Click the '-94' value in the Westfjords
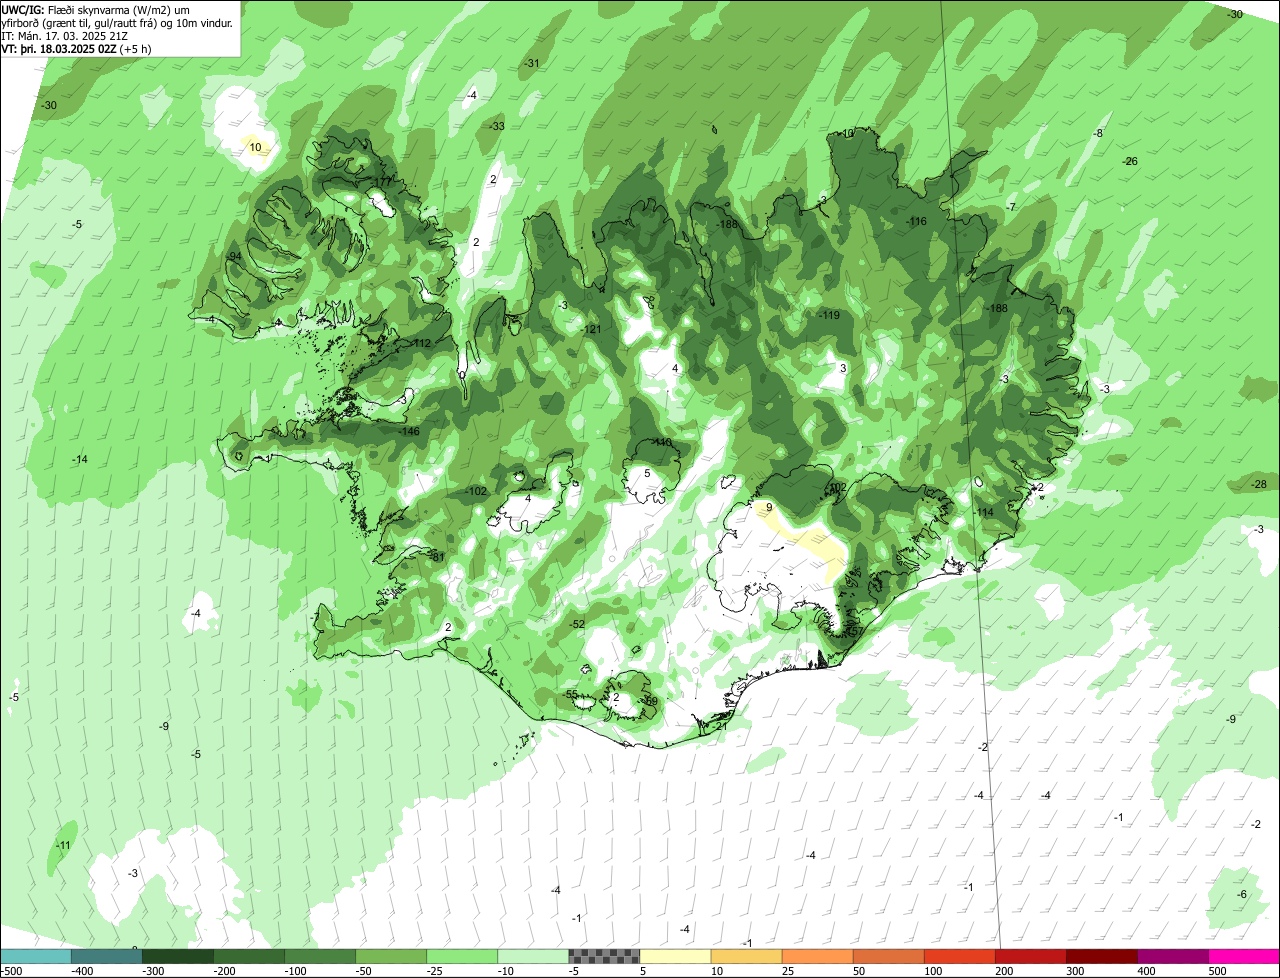 (x=234, y=257)
